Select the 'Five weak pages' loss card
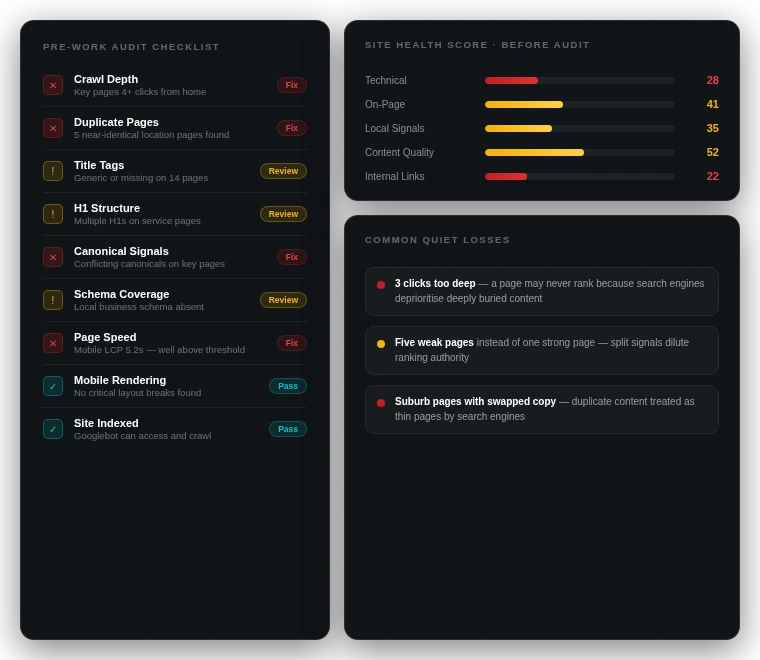 point(541,350)
